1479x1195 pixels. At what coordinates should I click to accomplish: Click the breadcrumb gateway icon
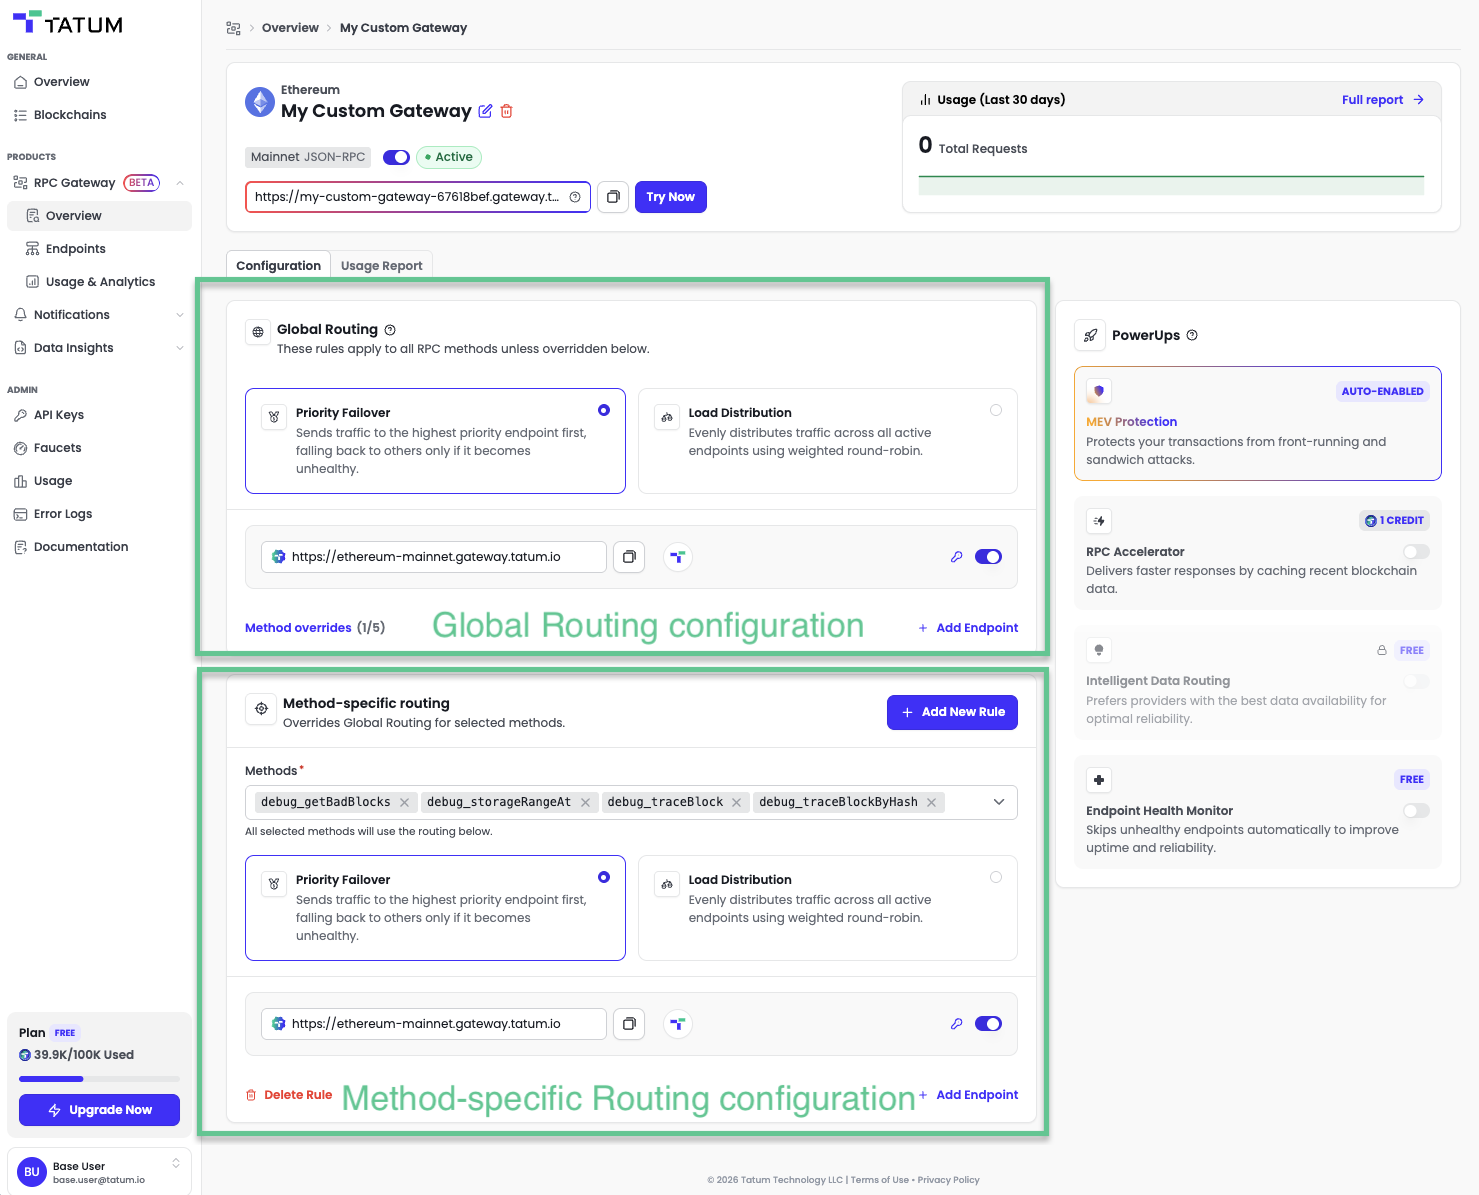233,28
